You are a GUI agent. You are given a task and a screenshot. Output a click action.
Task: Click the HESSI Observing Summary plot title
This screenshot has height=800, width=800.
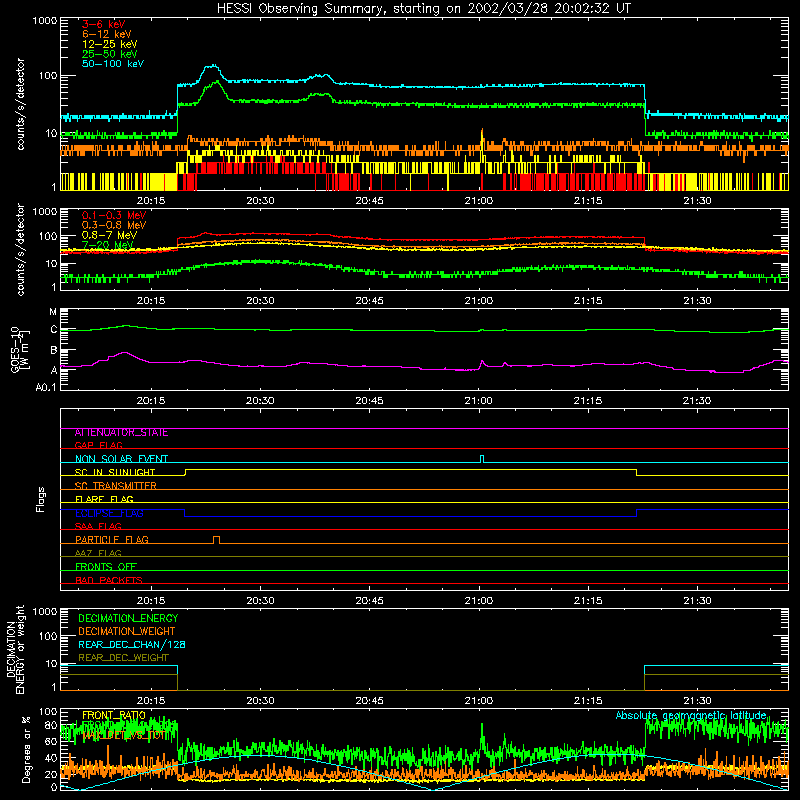[x=423, y=8]
